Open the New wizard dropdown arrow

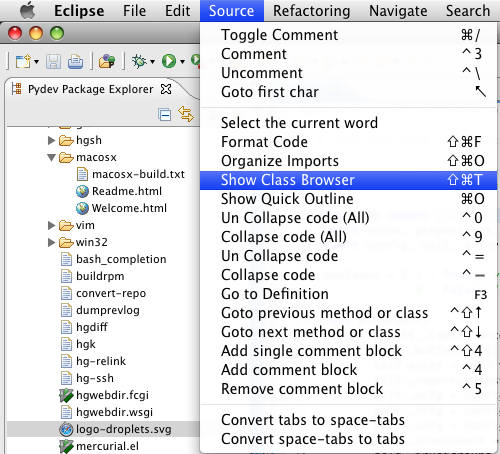tap(36, 62)
